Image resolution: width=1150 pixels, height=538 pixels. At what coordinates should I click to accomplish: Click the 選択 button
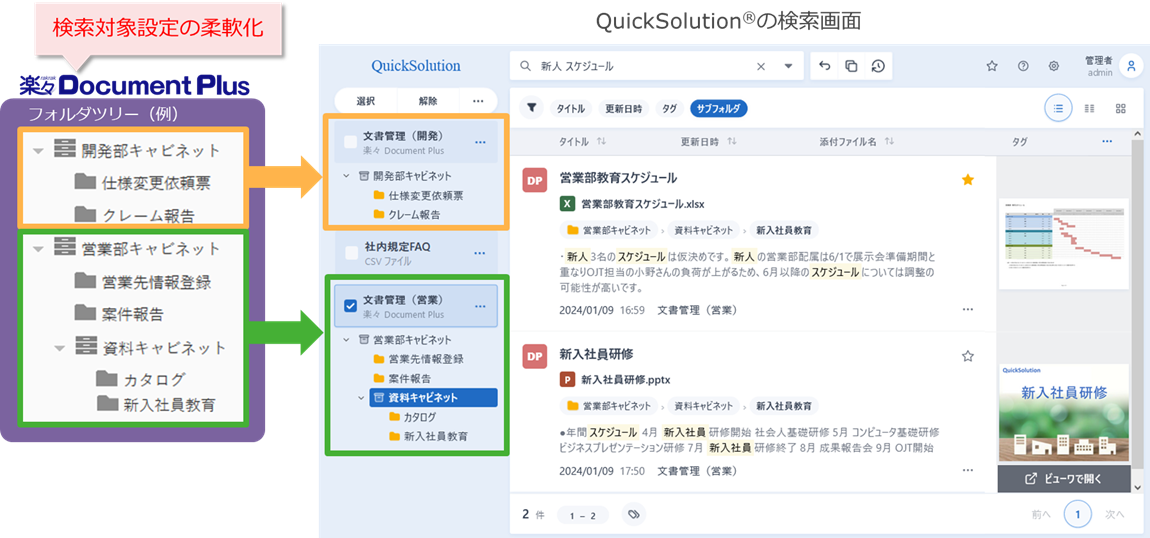366,101
